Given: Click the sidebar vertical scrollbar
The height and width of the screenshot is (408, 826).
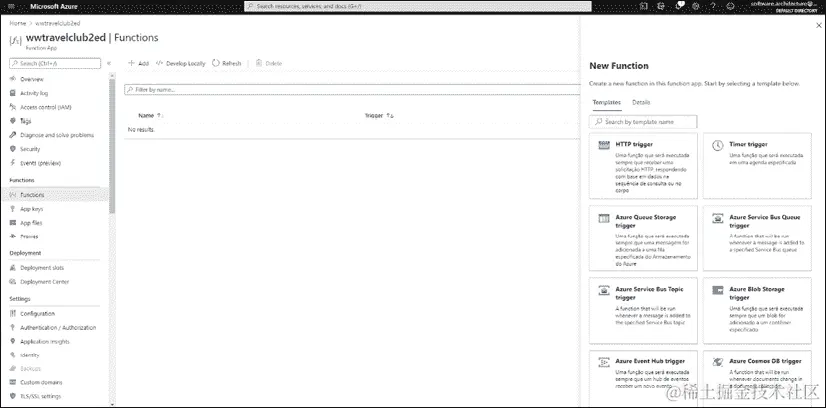Looking at the screenshot, I should click(x=112, y=145).
